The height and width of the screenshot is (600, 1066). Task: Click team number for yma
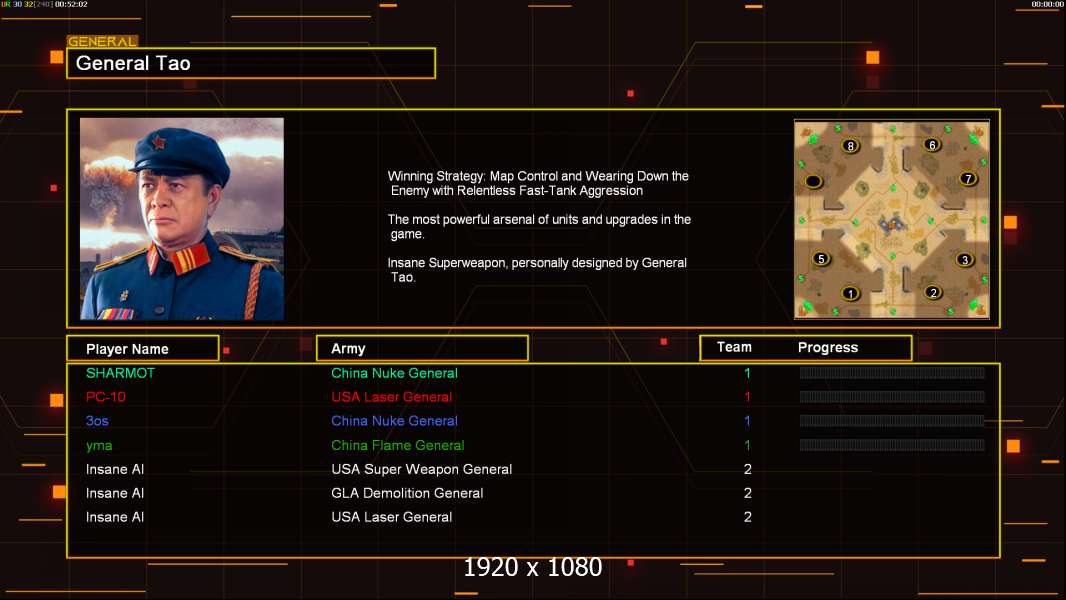point(747,446)
